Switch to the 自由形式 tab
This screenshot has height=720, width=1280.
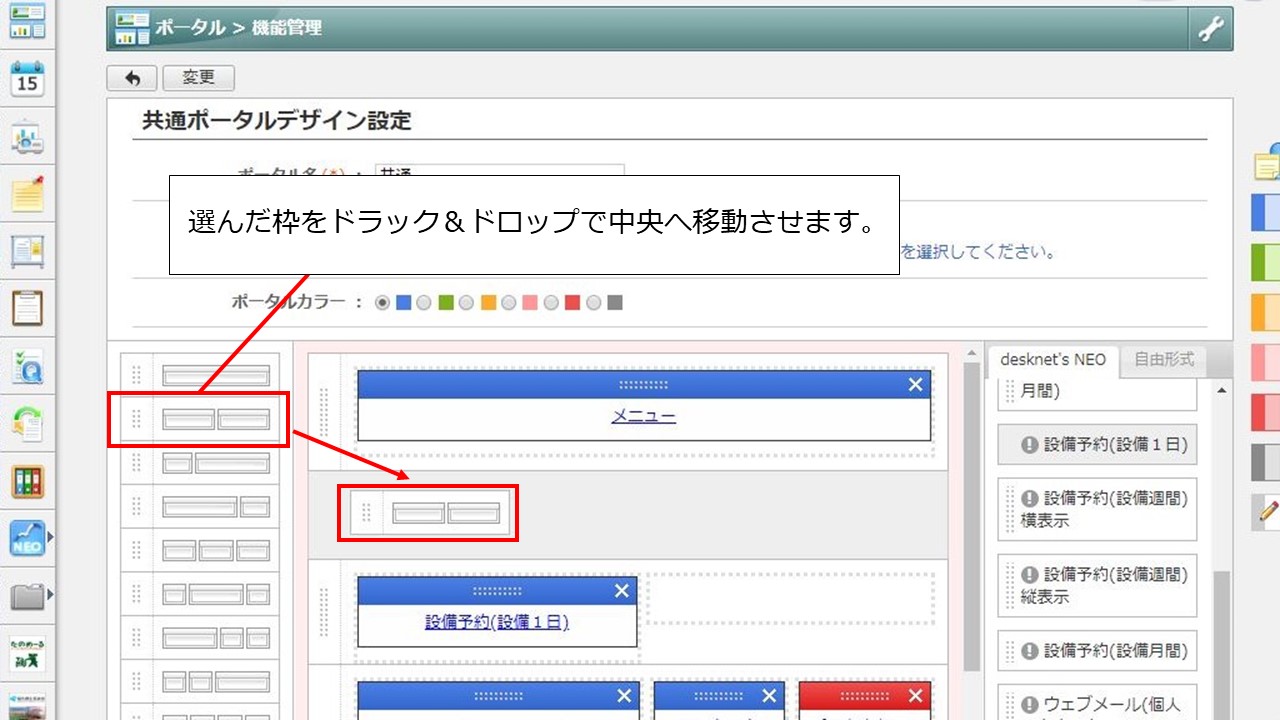point(1164,360)
